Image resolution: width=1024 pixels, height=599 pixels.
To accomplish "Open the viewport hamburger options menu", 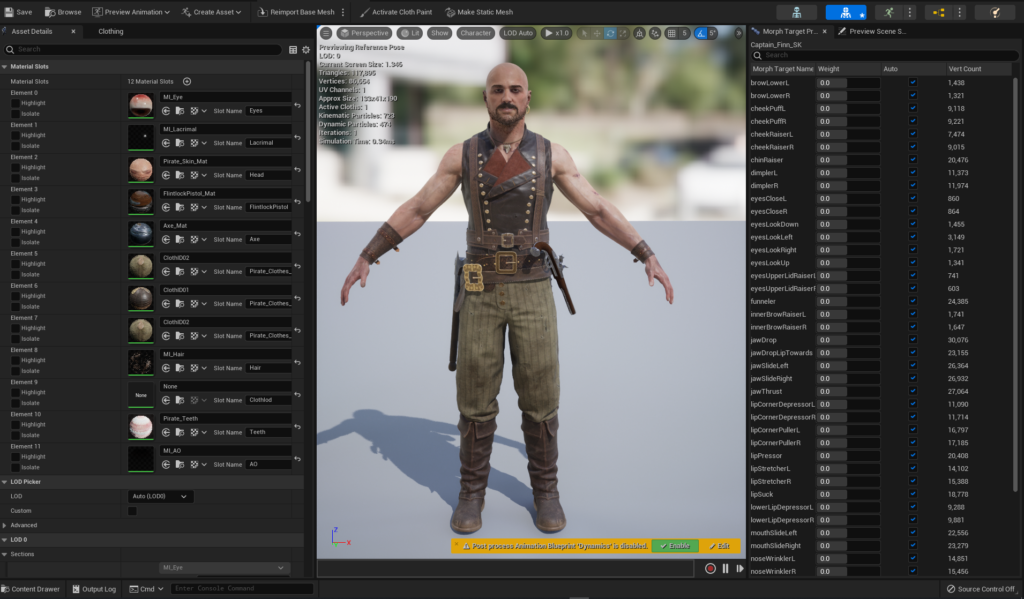I will (x=326, y=33).
